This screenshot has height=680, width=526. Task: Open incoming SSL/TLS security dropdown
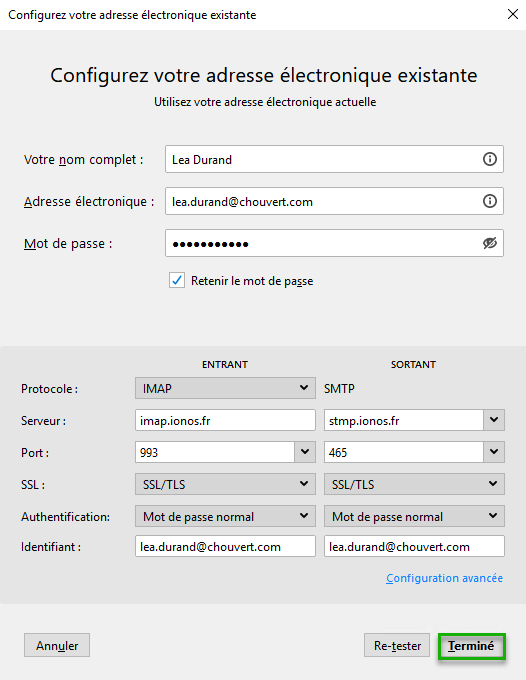(x=225, y=484)
